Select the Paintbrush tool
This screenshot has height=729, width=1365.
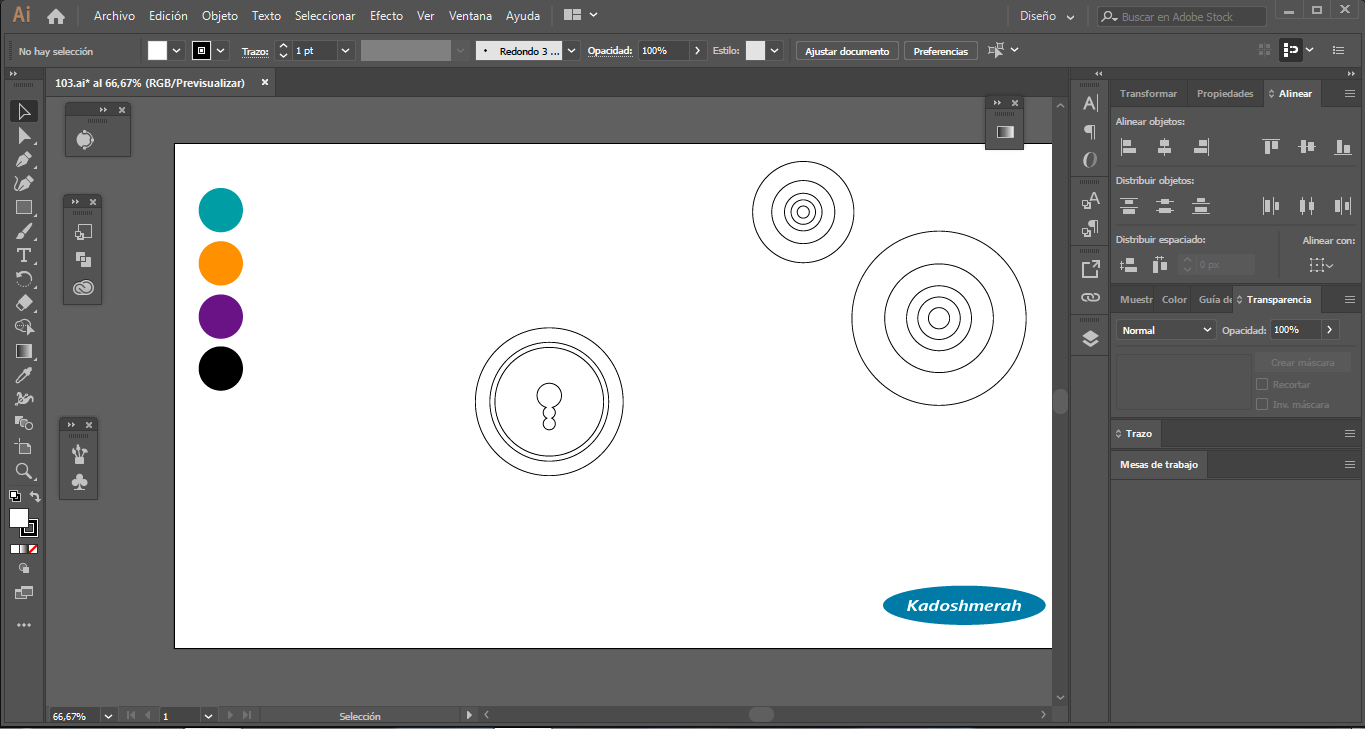coord(24,231)
